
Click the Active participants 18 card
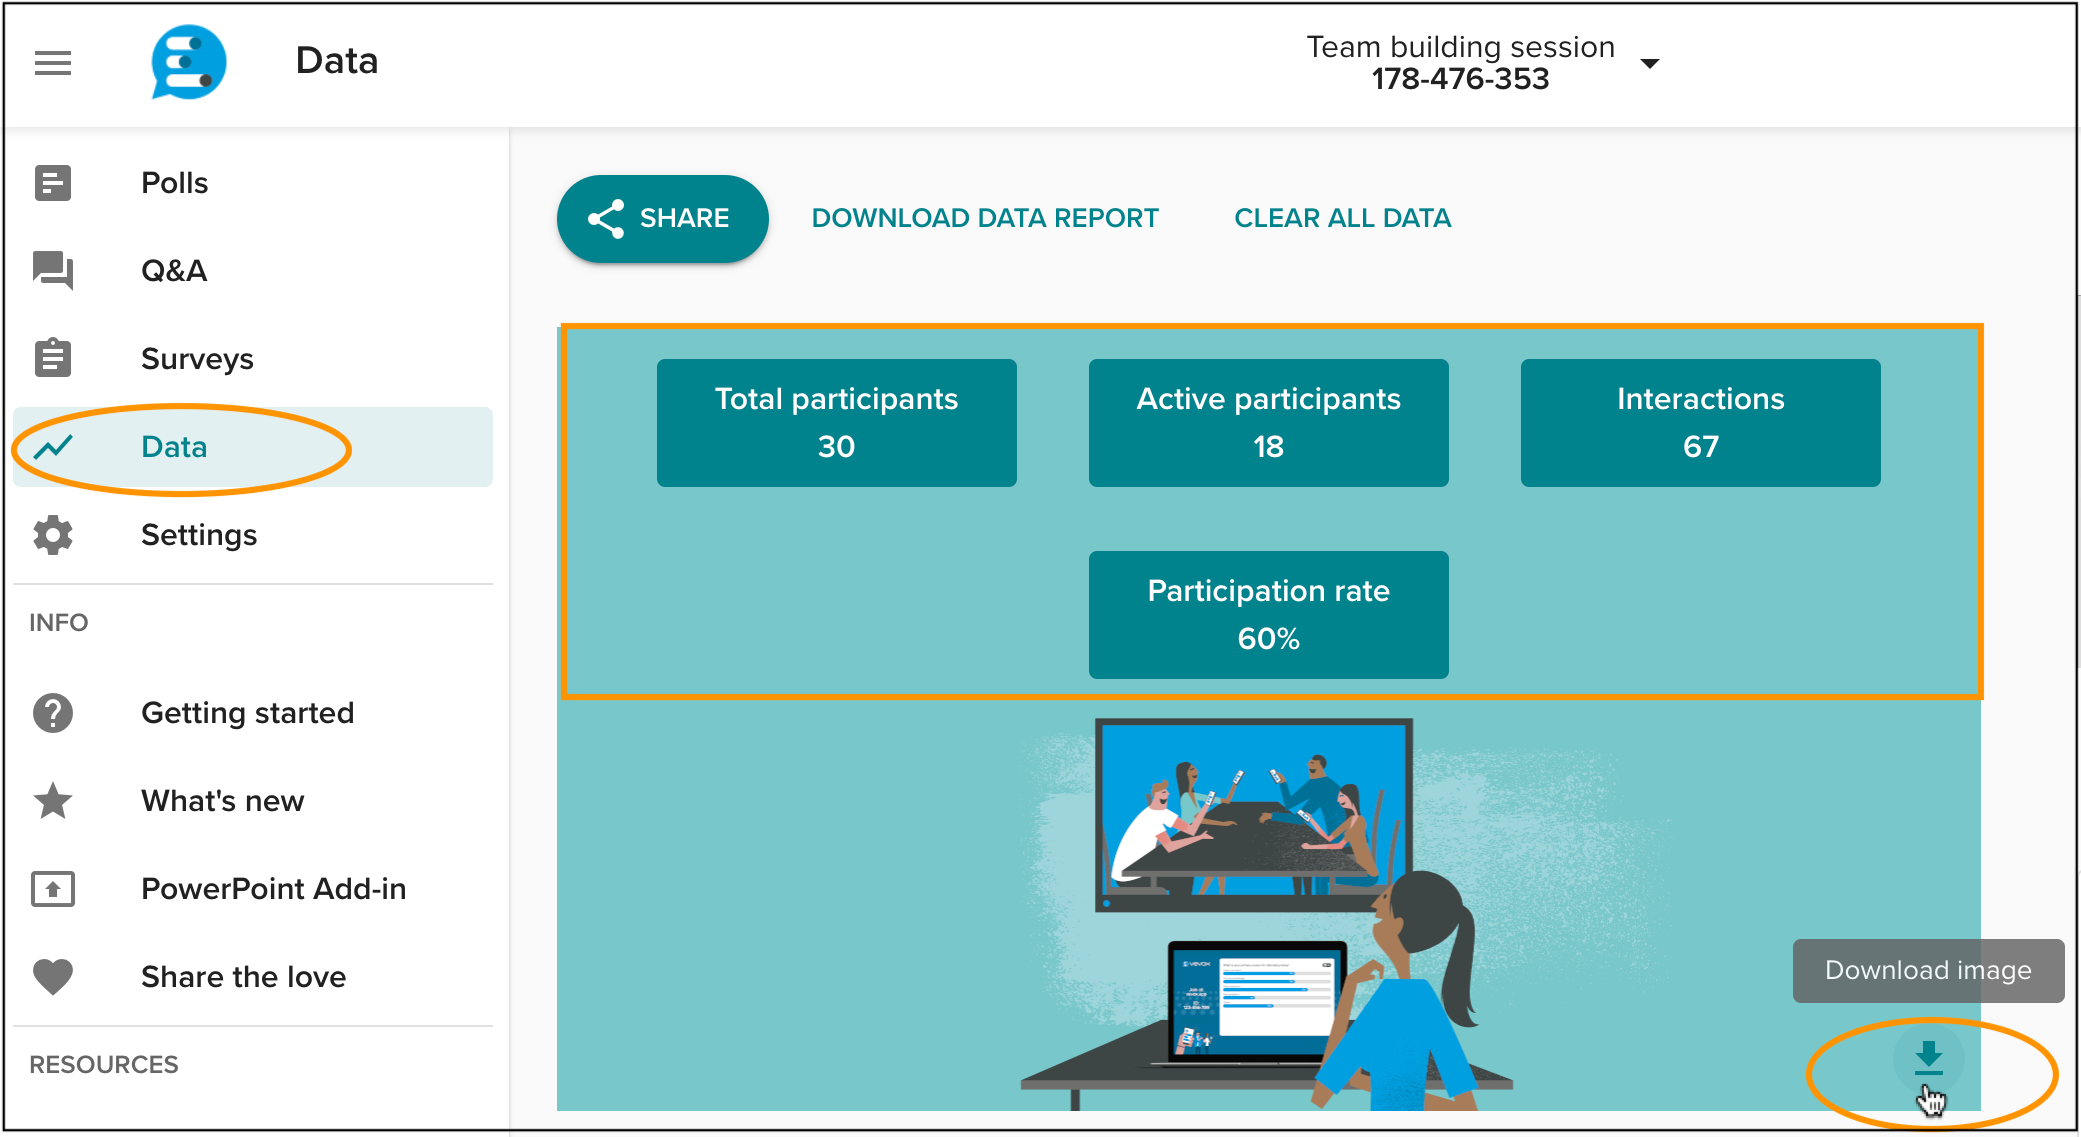click(x=1268, y=423)
